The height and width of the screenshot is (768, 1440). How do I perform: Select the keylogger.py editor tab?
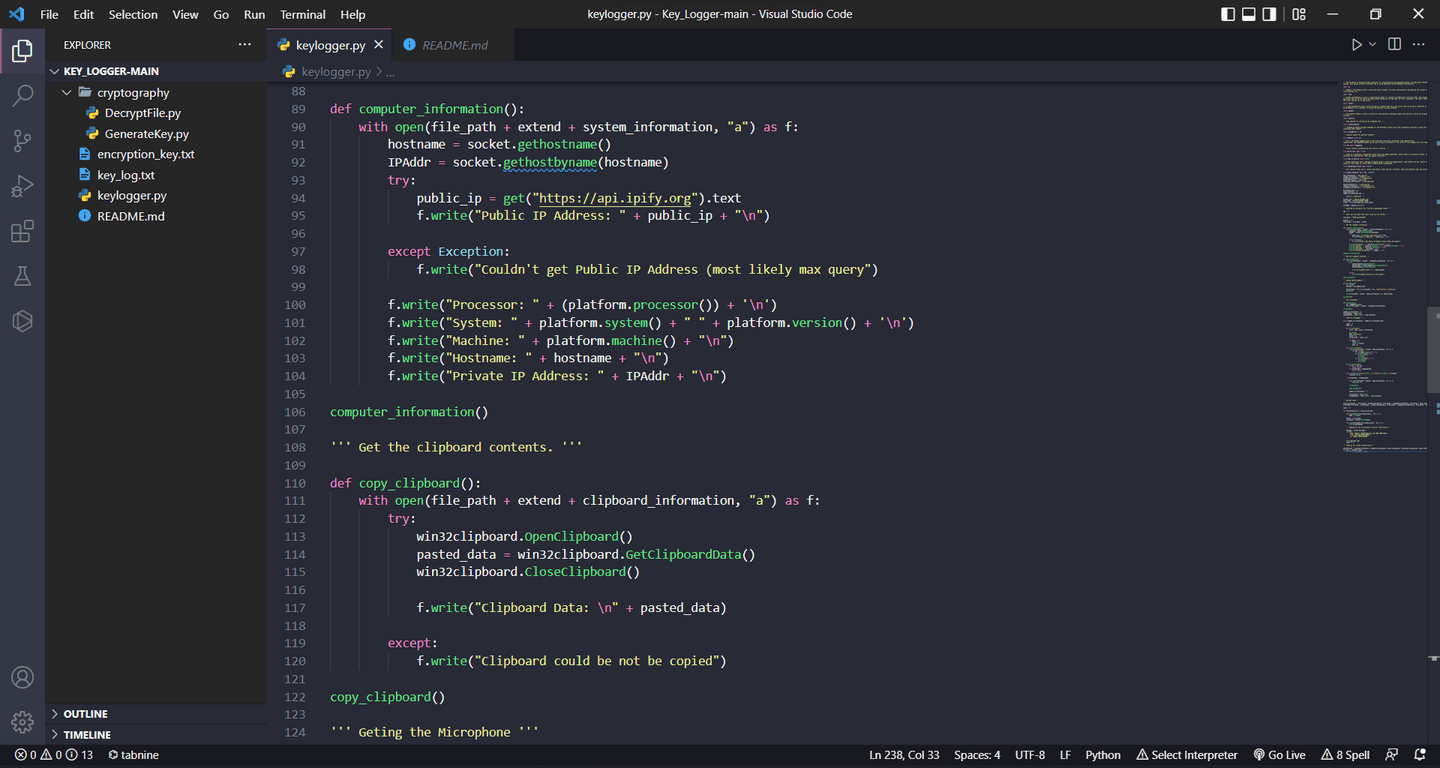[329, 45]
